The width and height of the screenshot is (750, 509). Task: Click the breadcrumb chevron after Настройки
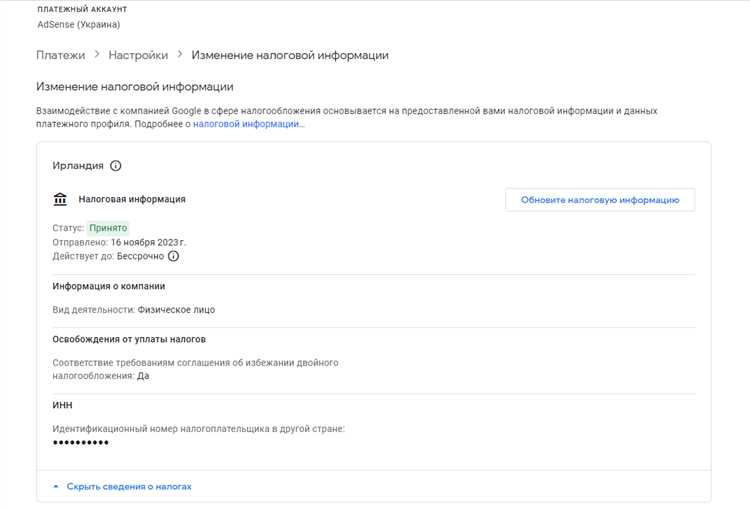(x=179, y=55)
